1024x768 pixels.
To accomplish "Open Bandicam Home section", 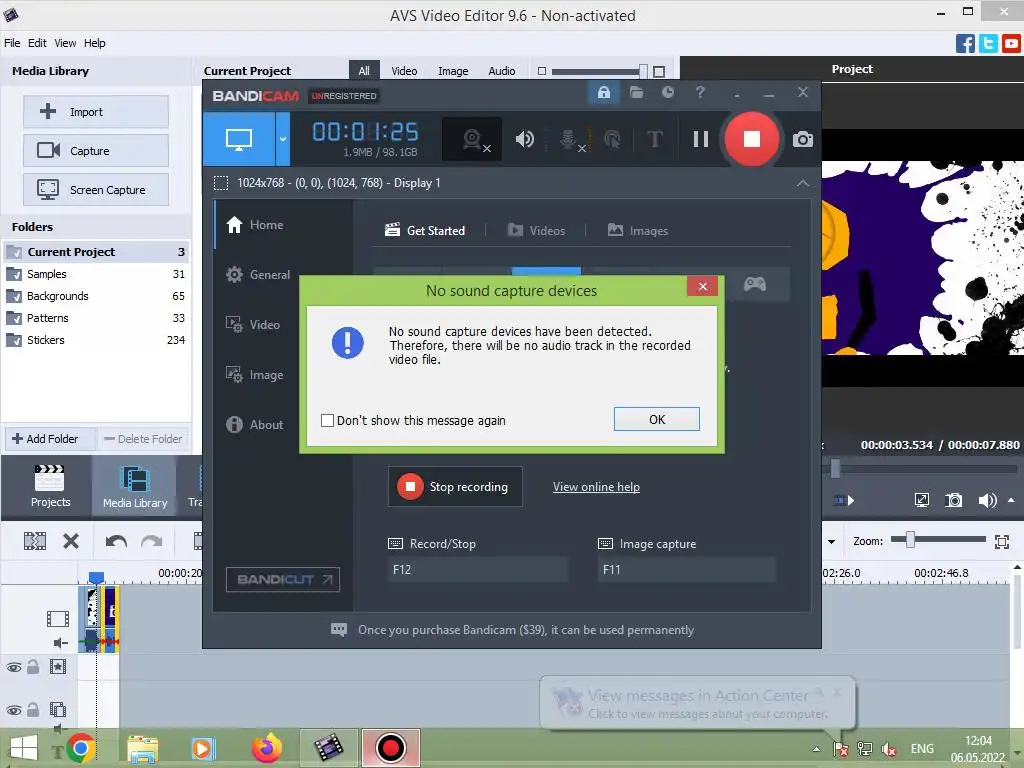I will click(x=254, y=225).
